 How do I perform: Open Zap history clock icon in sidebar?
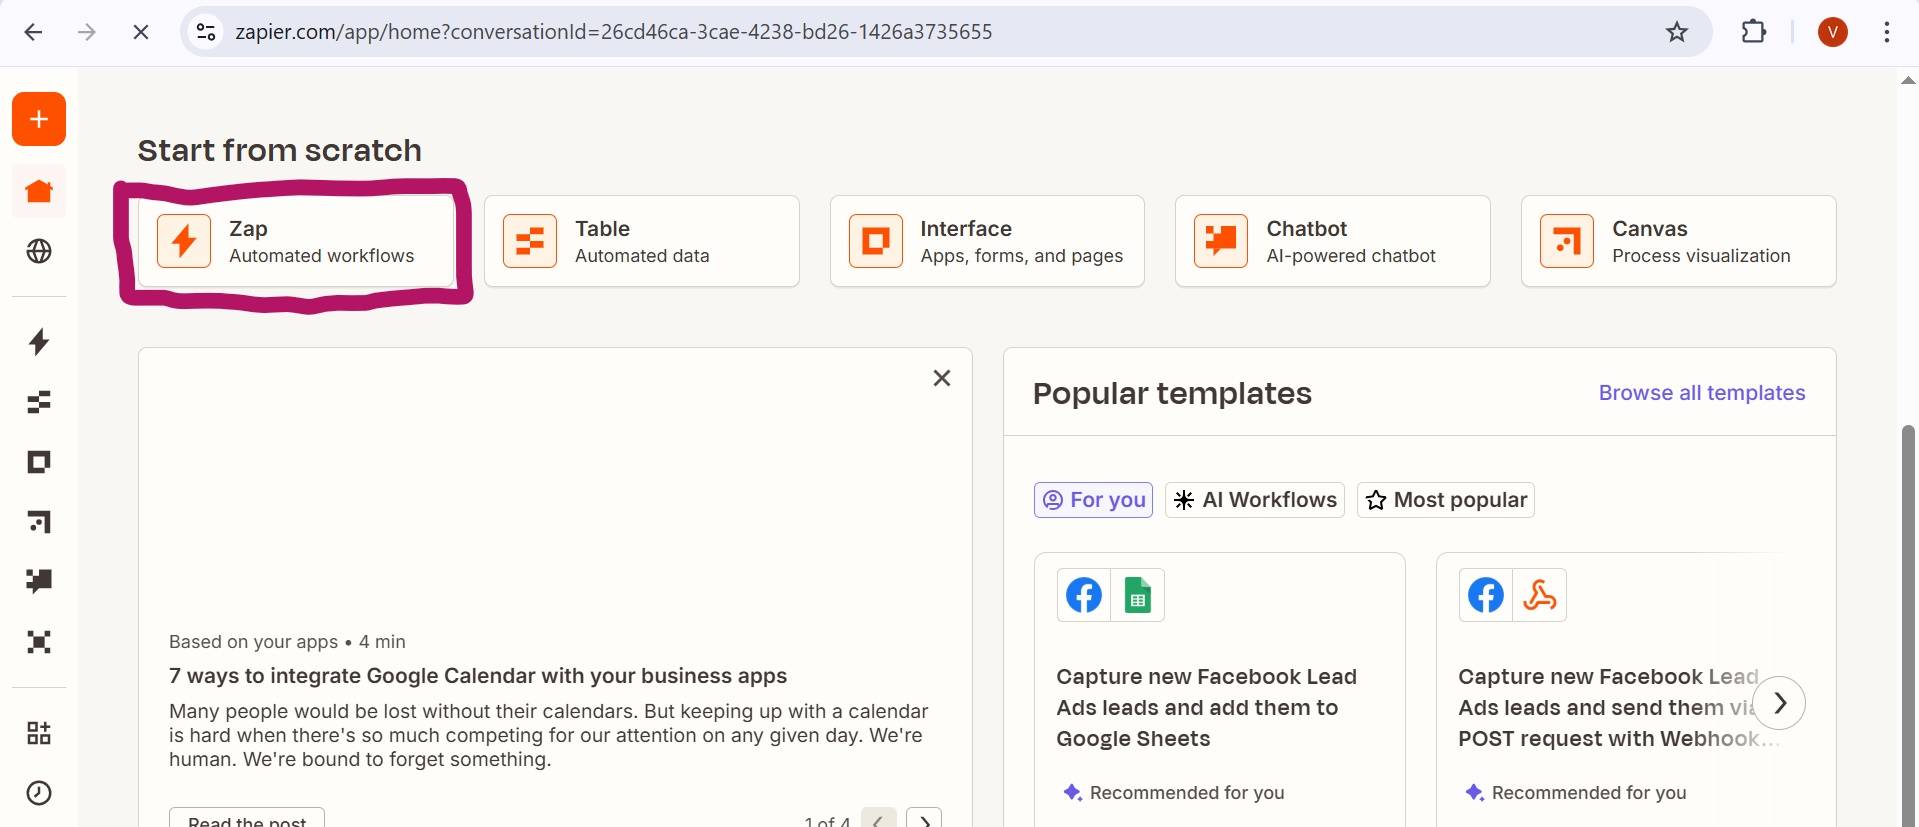pyautogui.click(x=39, y=793)
